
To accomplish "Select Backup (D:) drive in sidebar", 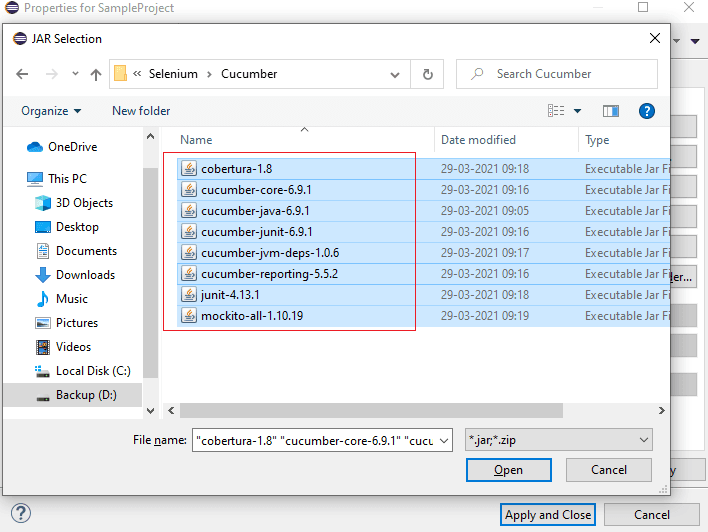I will click(x=86, y=395).
